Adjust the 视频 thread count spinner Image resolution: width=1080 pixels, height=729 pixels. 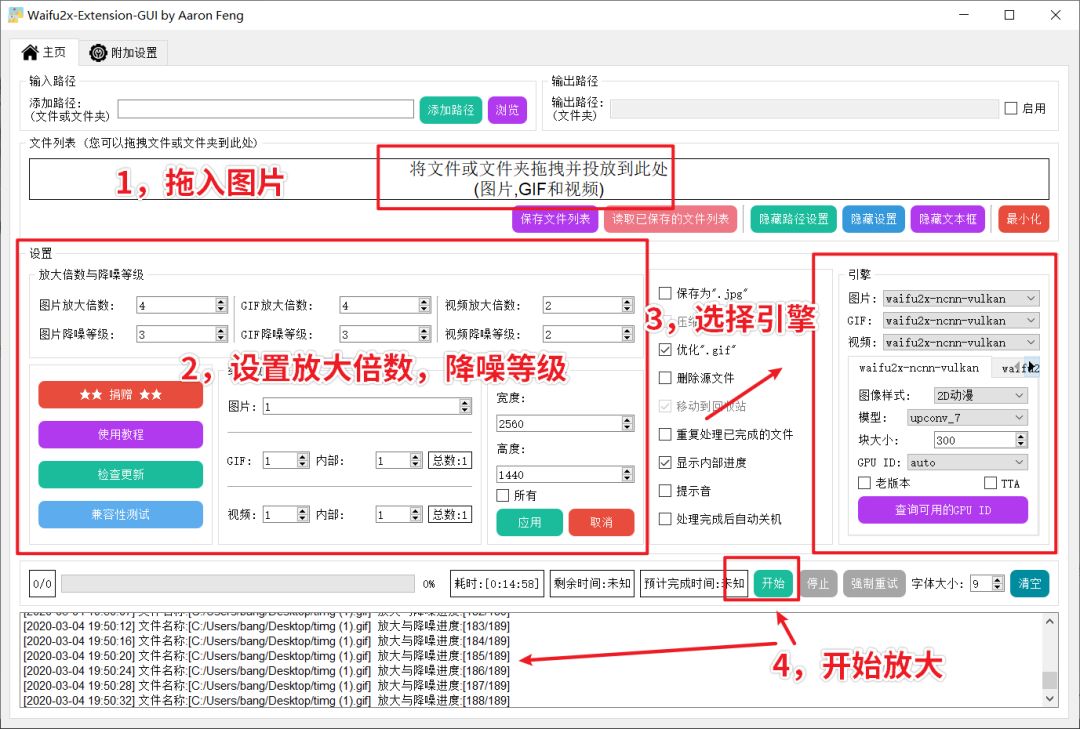[x=286, y=514]
